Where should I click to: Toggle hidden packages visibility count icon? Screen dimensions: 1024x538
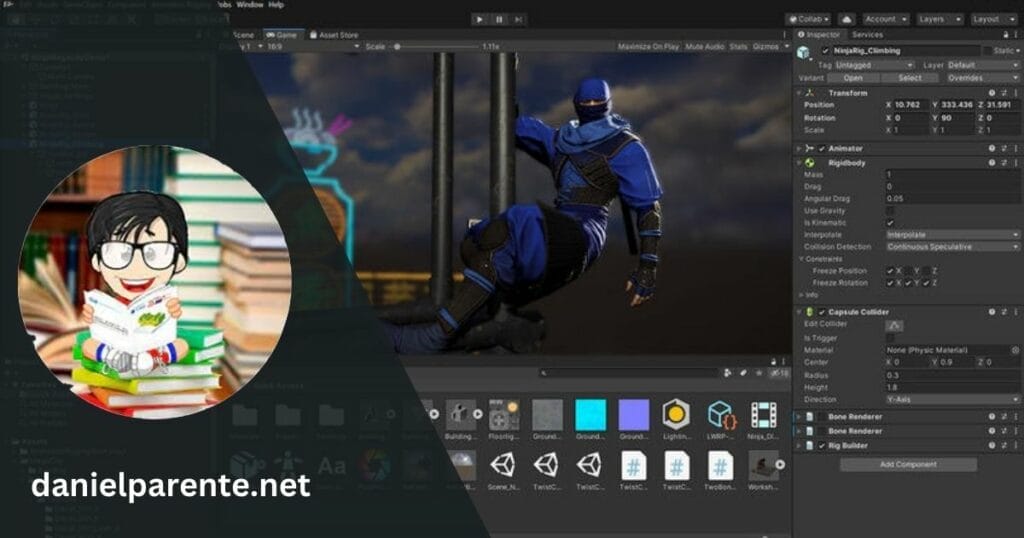779,373
